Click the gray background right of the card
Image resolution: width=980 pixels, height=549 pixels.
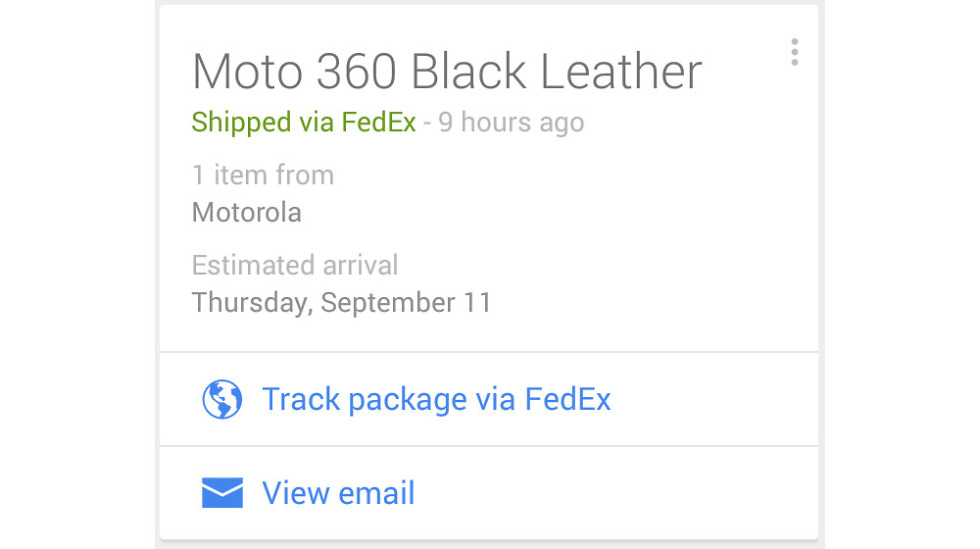point(900,275)
